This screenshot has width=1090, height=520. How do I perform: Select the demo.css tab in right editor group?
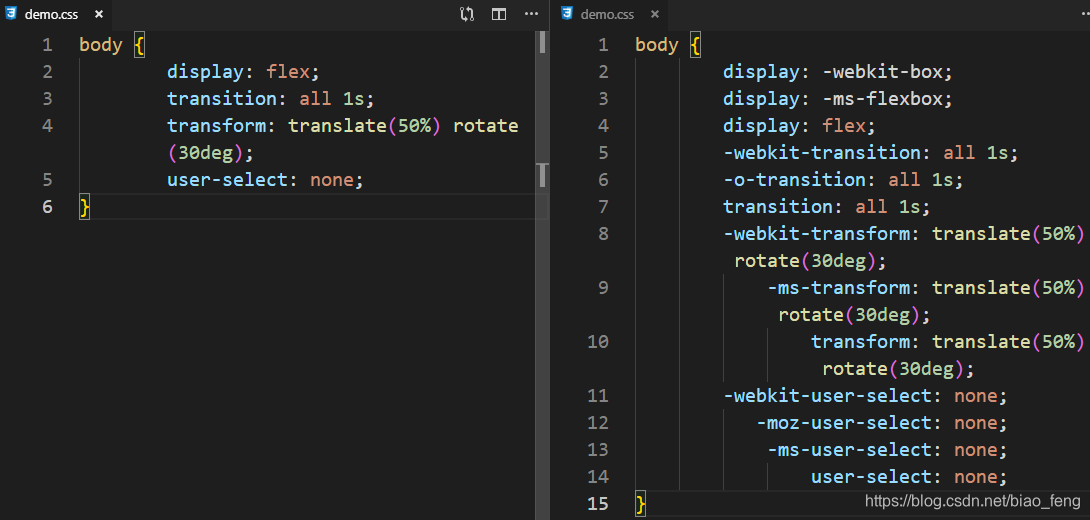coord(610,14)
